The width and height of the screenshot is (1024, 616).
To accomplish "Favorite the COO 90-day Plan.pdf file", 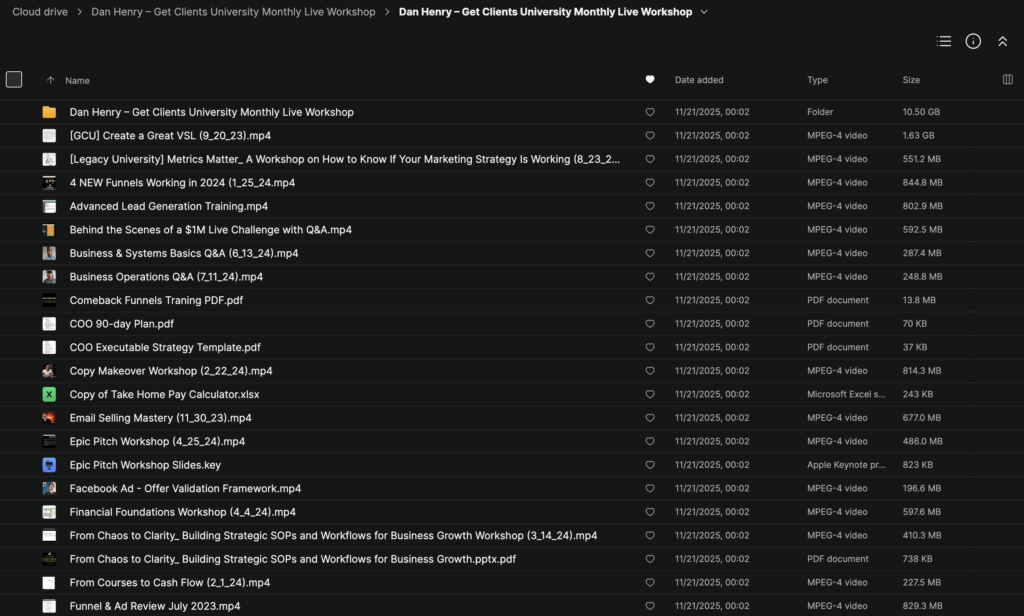I will pyautogui.click(x=650, y=324).
